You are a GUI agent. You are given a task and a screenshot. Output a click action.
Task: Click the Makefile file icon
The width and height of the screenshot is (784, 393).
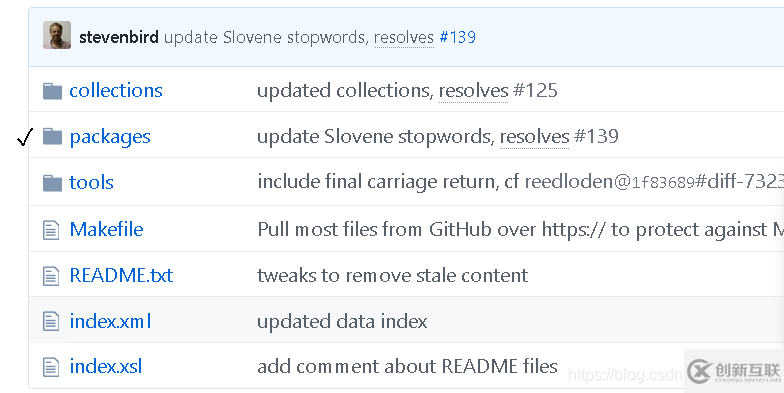coord(51,230)
